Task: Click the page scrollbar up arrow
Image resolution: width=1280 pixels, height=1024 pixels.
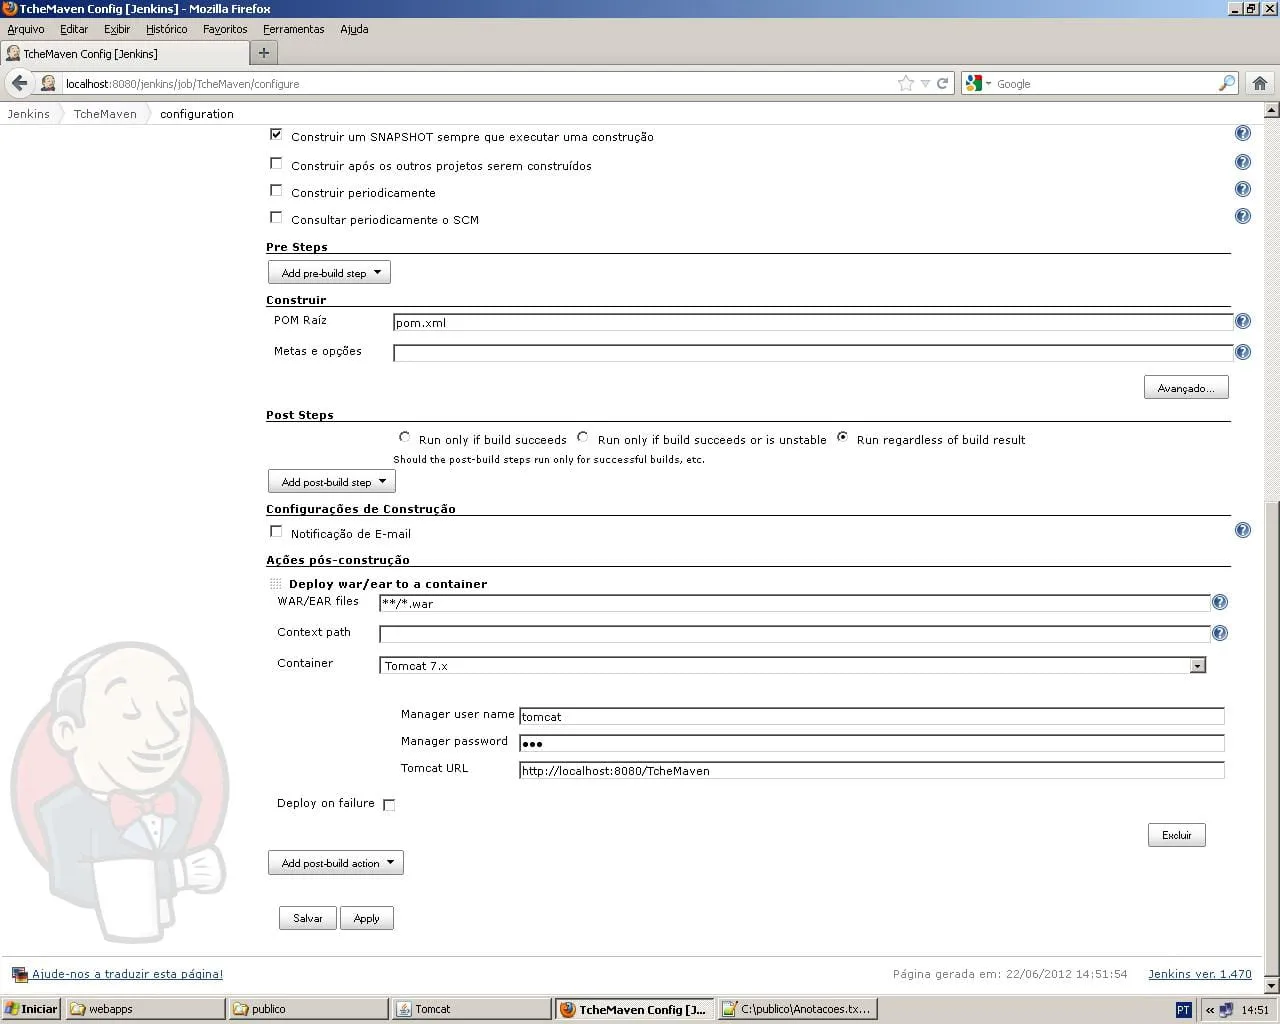Action: click(1272, 109)
